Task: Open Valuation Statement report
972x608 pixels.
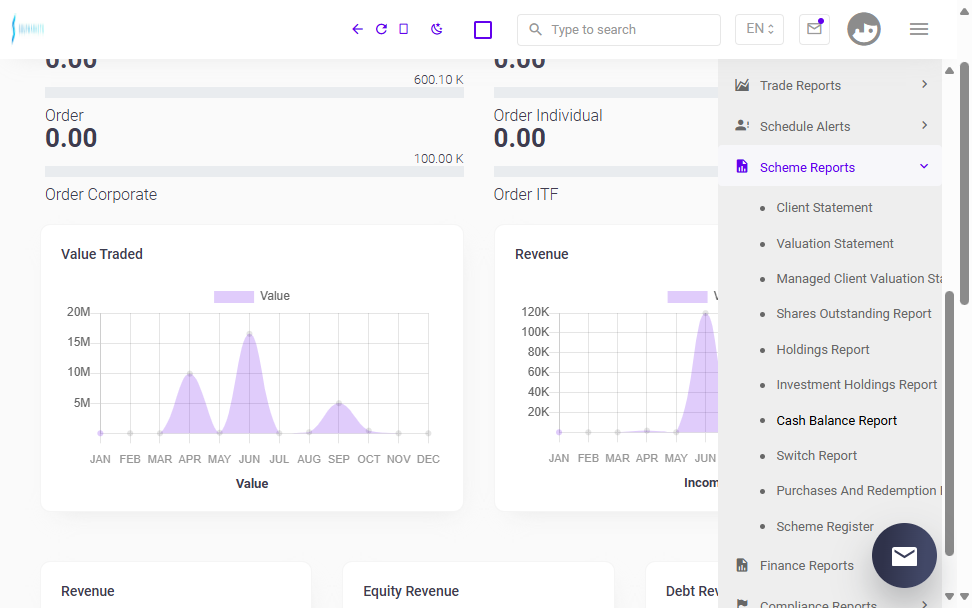Action: [835, 244]
